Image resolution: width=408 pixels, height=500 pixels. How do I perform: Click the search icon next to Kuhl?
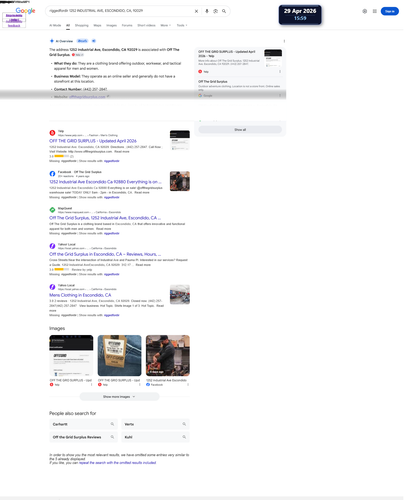click(x=184, y=437)
